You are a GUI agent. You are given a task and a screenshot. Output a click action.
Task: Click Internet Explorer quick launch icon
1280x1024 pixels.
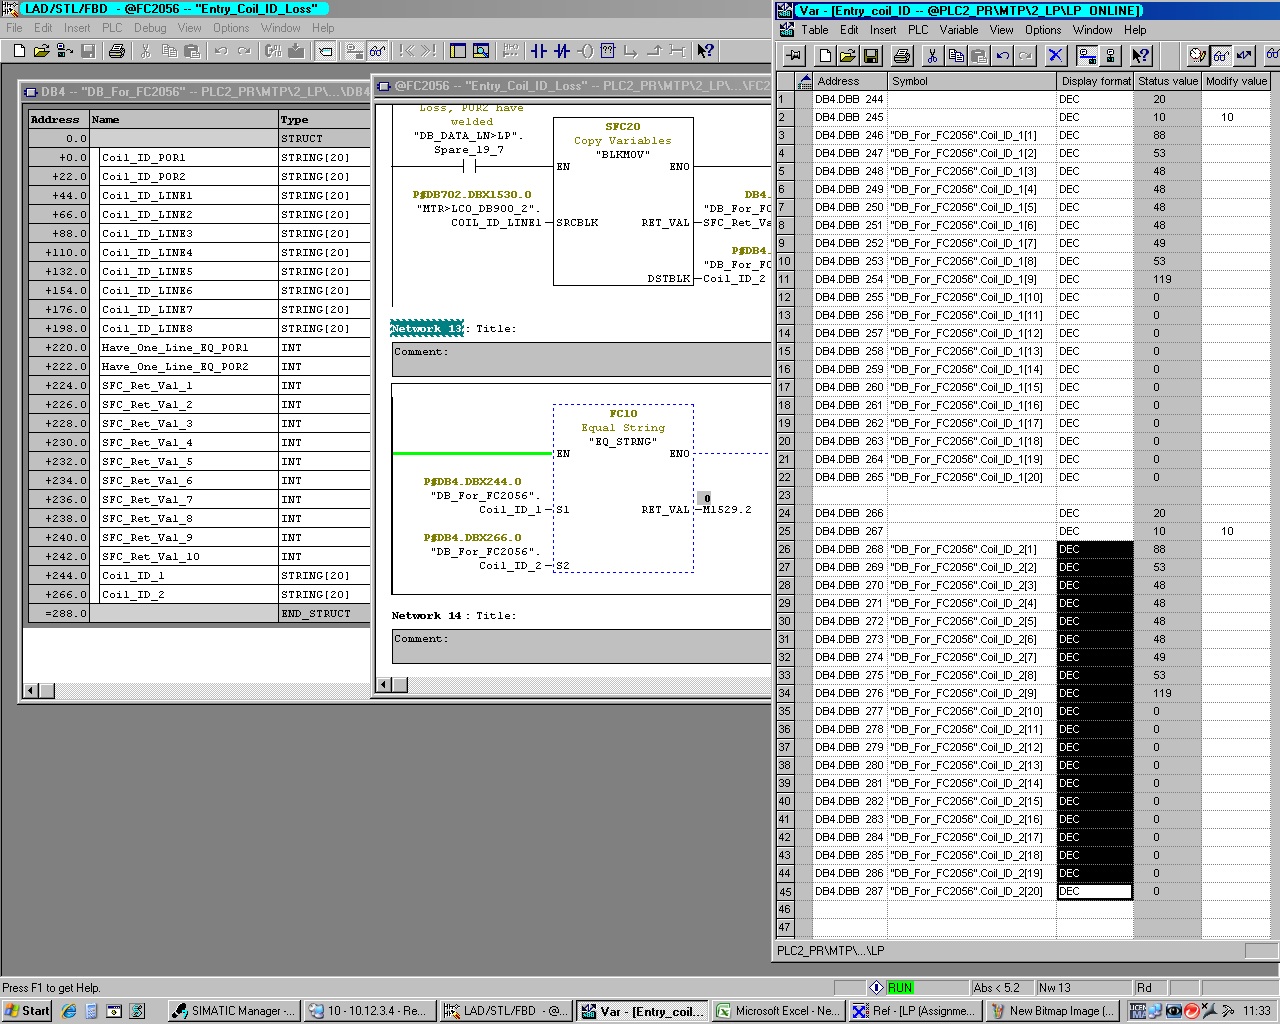coord(69,1011)
